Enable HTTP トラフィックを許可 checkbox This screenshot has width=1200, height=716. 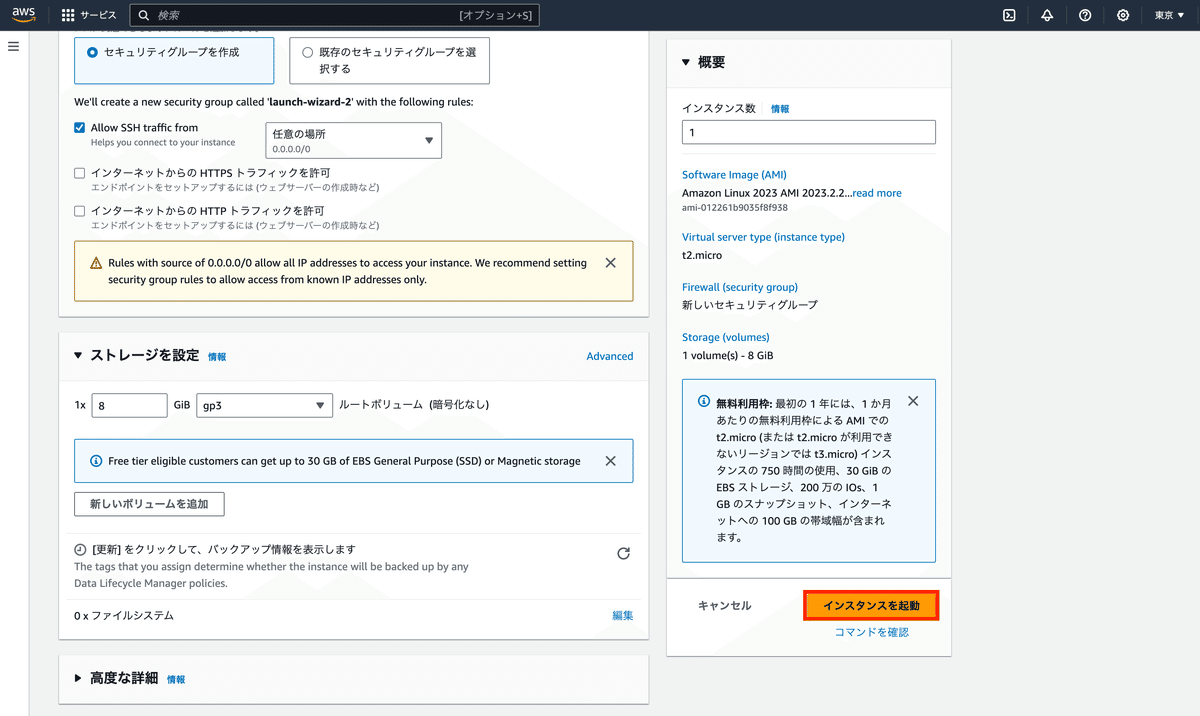click(x=80, y=211)
